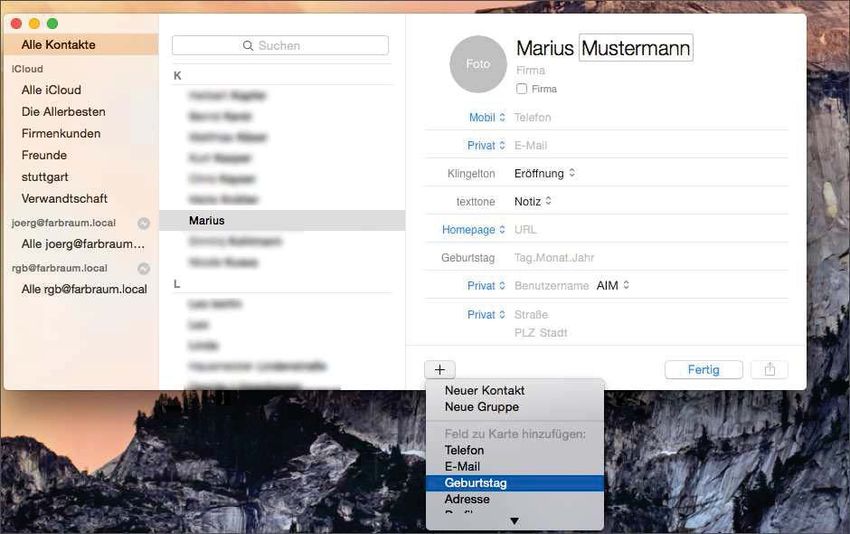Click the plus add button
Screen dimensions: 850x534
click(439, 369)
